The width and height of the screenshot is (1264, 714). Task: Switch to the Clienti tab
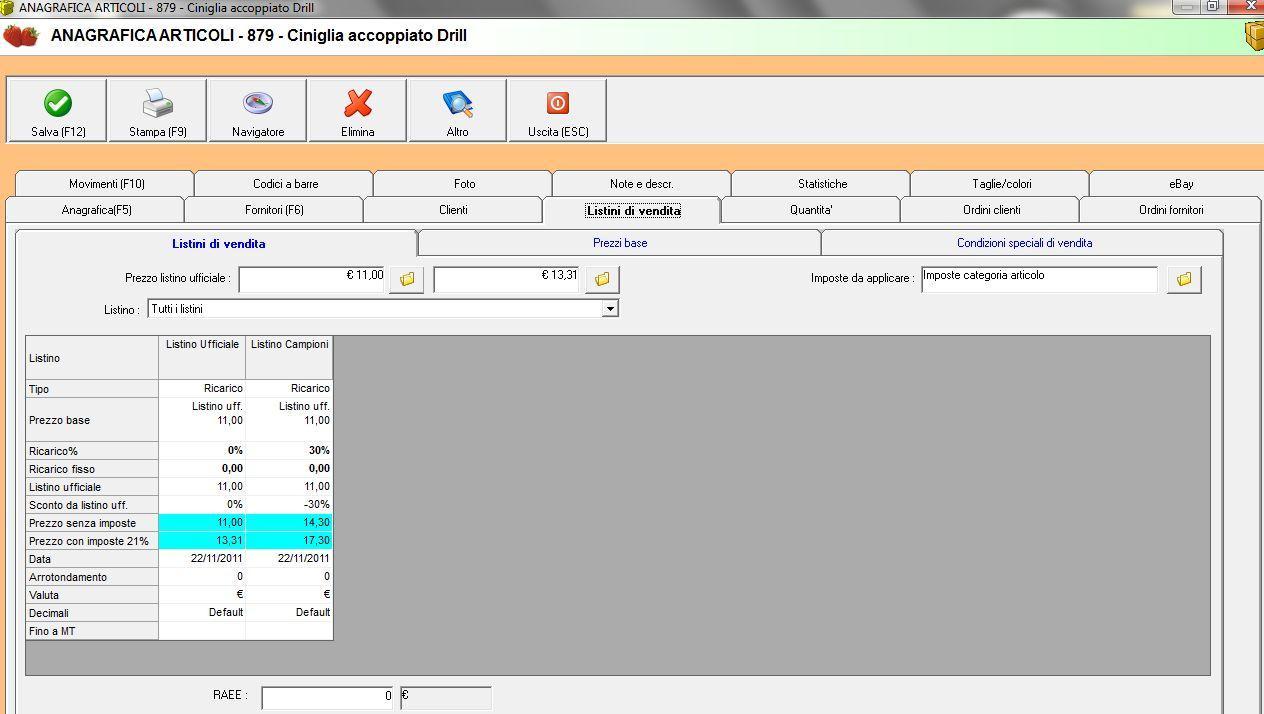[453, 210]
